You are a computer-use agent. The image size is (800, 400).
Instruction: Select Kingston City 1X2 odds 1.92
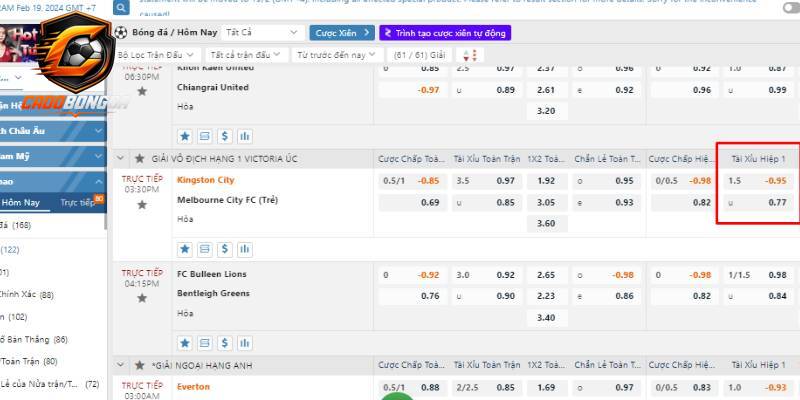click(546, 181)
